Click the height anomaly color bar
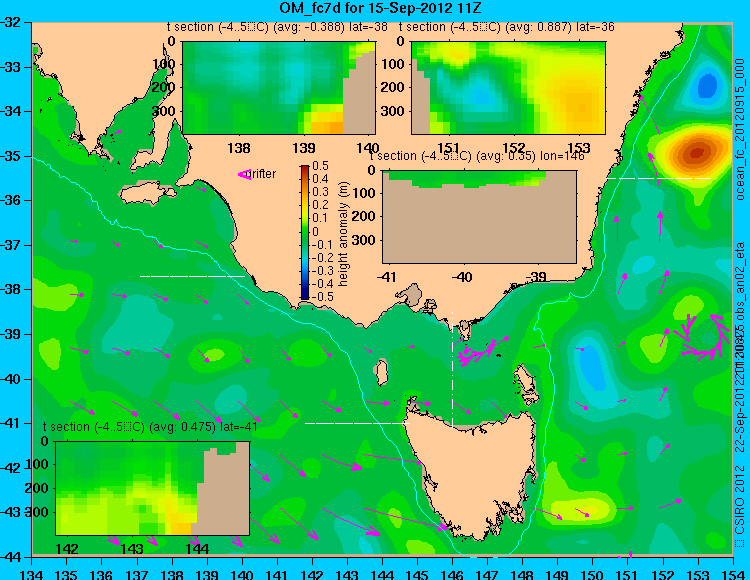Viewport: 750px width, 580px height. 305,232
